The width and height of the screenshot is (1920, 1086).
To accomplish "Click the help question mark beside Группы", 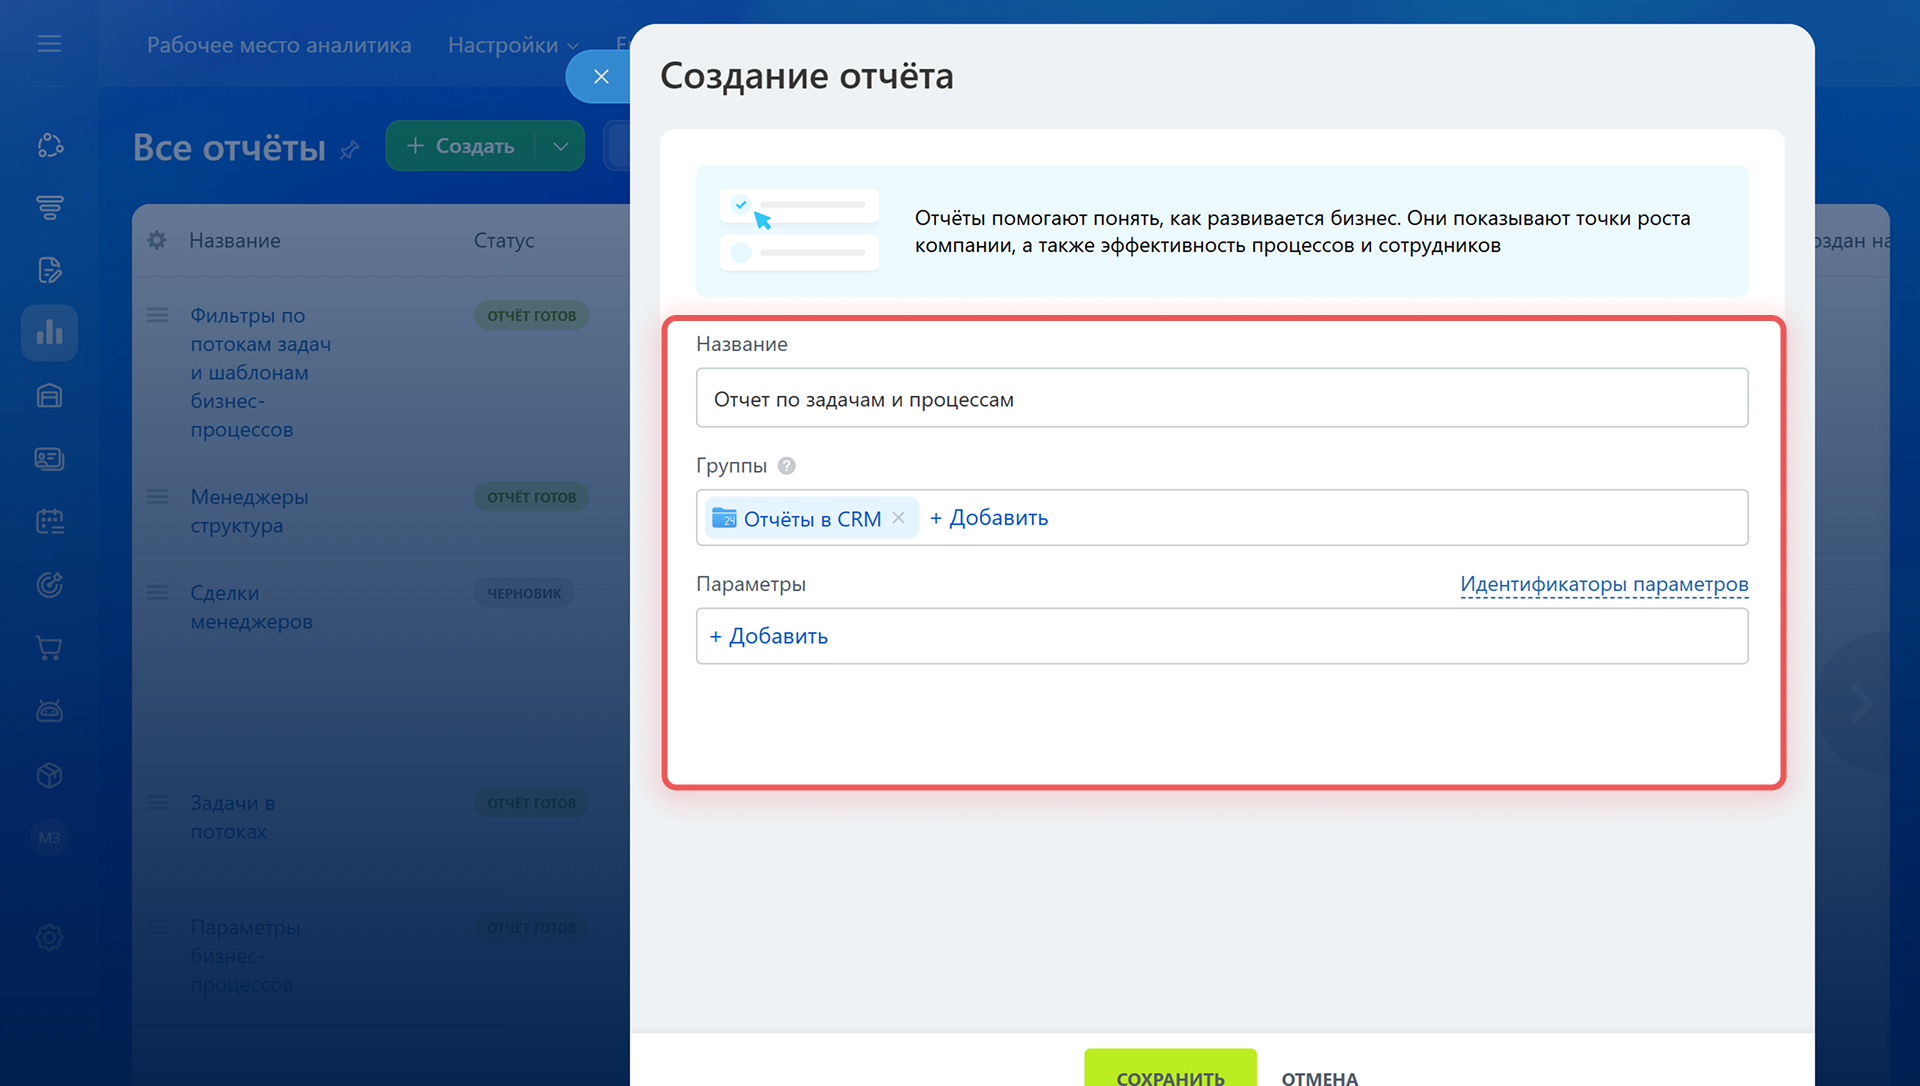I will point(787,466).
